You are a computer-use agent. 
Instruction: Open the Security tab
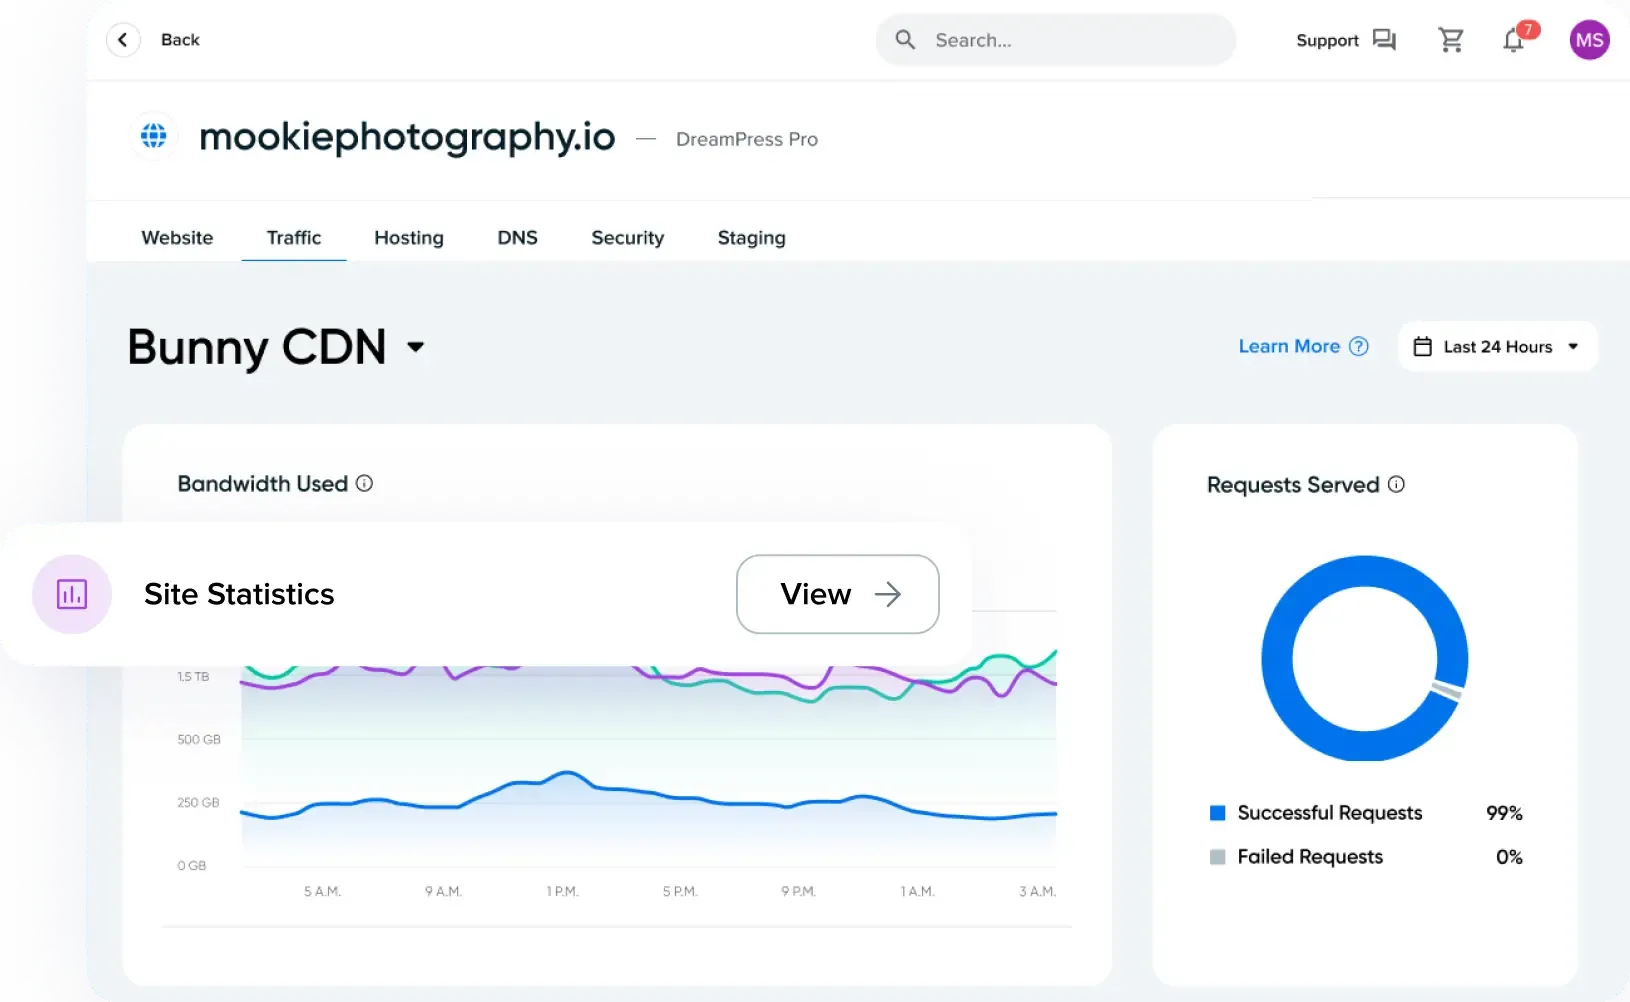[628, 238]
